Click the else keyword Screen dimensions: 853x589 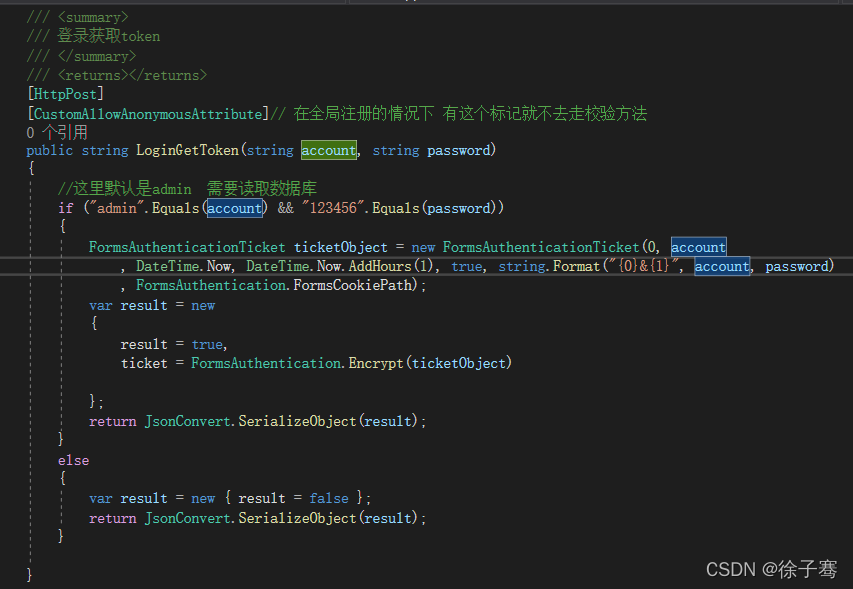pyautogui.click(x=73, y=461)
